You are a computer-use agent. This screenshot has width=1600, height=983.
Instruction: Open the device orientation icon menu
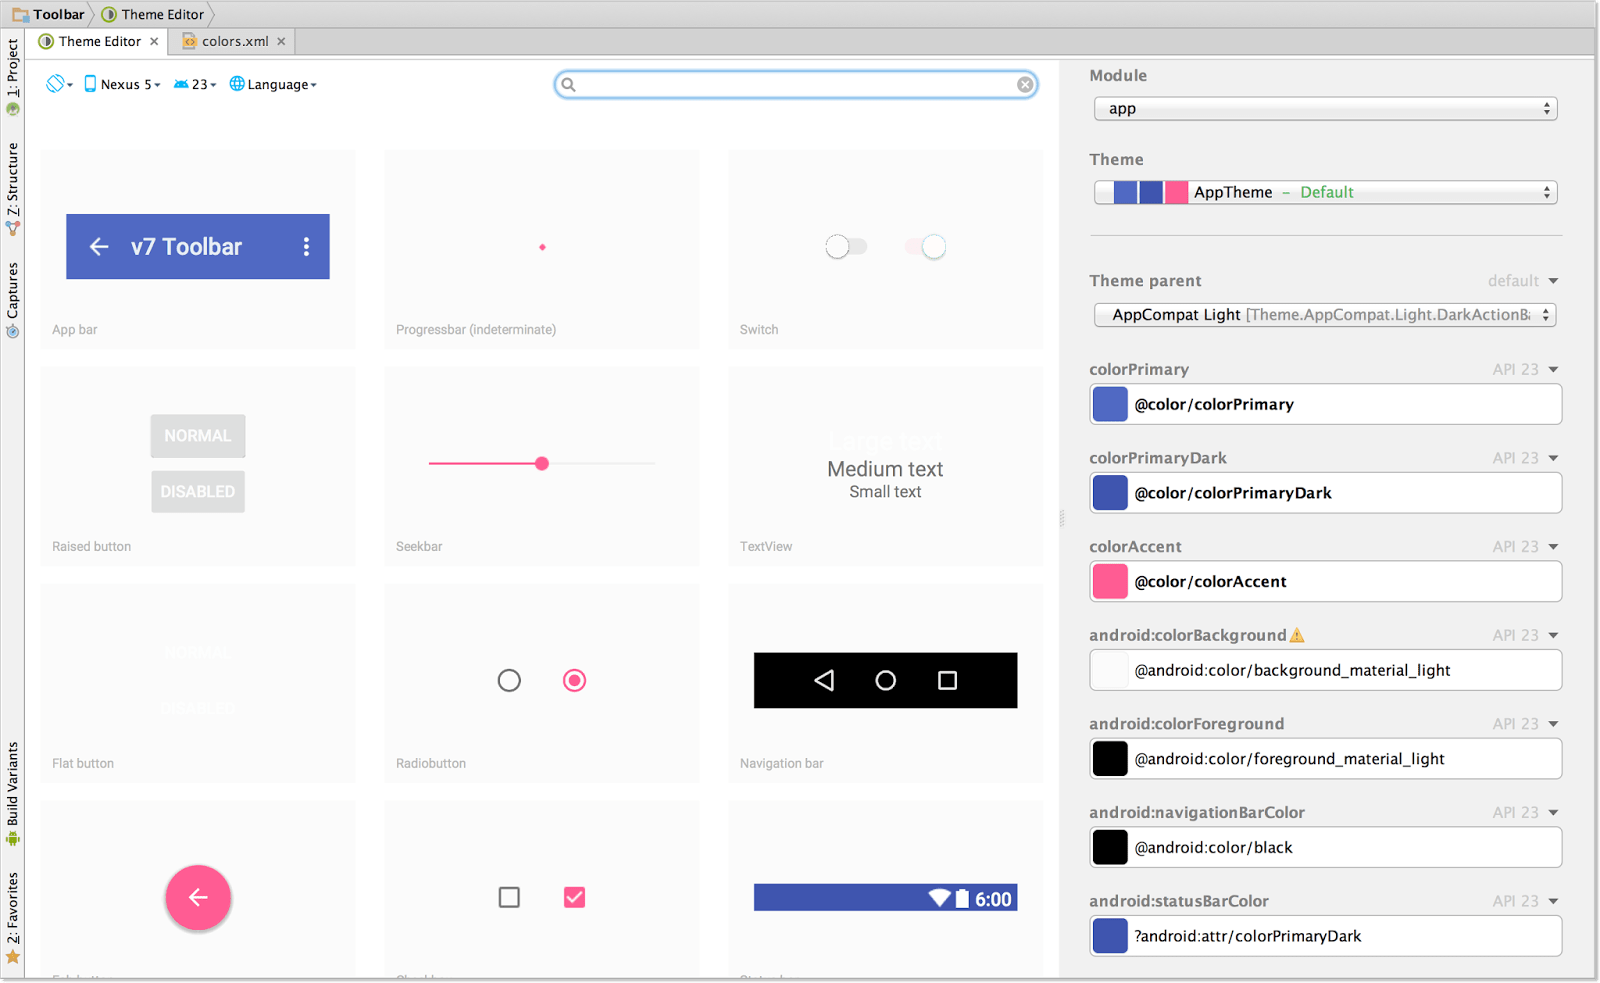[55, 84]
